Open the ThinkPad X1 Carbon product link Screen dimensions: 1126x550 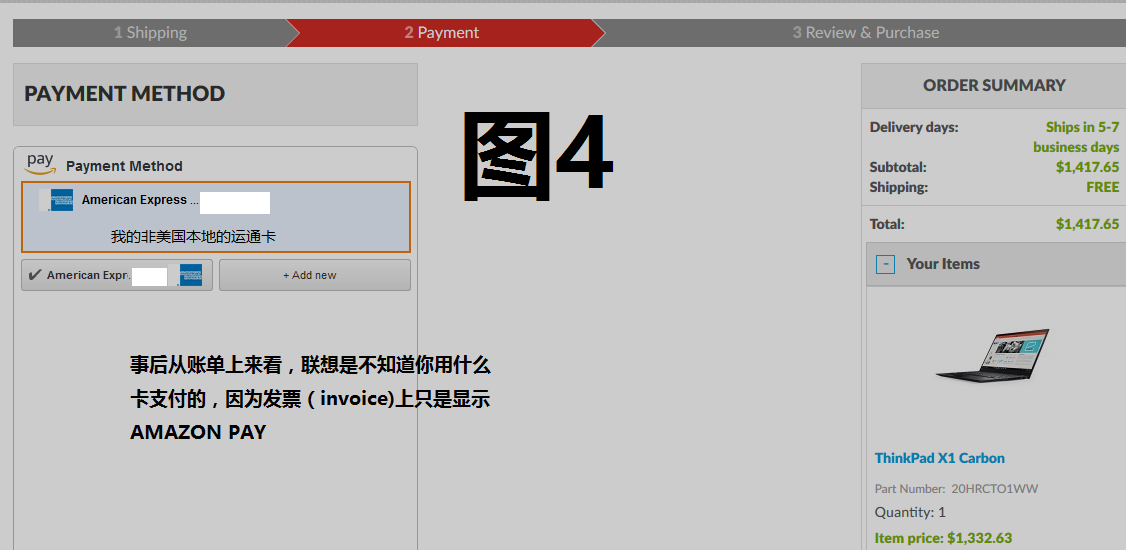coord(939,458)
